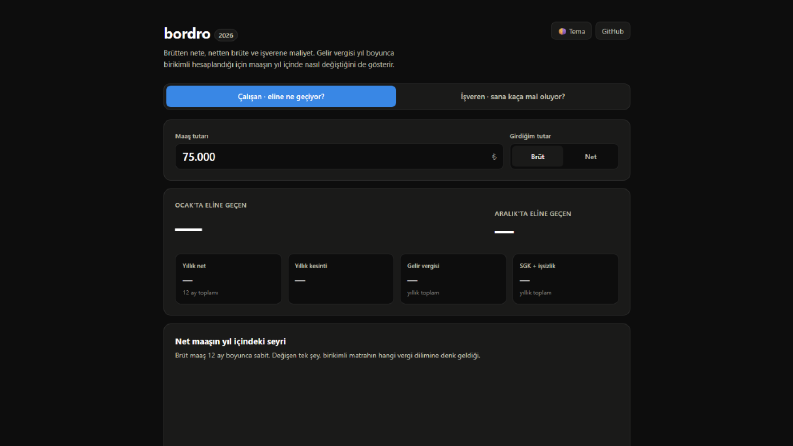Switch to the İşveren tab
This screenshot has width=793, height=446.
512,97
